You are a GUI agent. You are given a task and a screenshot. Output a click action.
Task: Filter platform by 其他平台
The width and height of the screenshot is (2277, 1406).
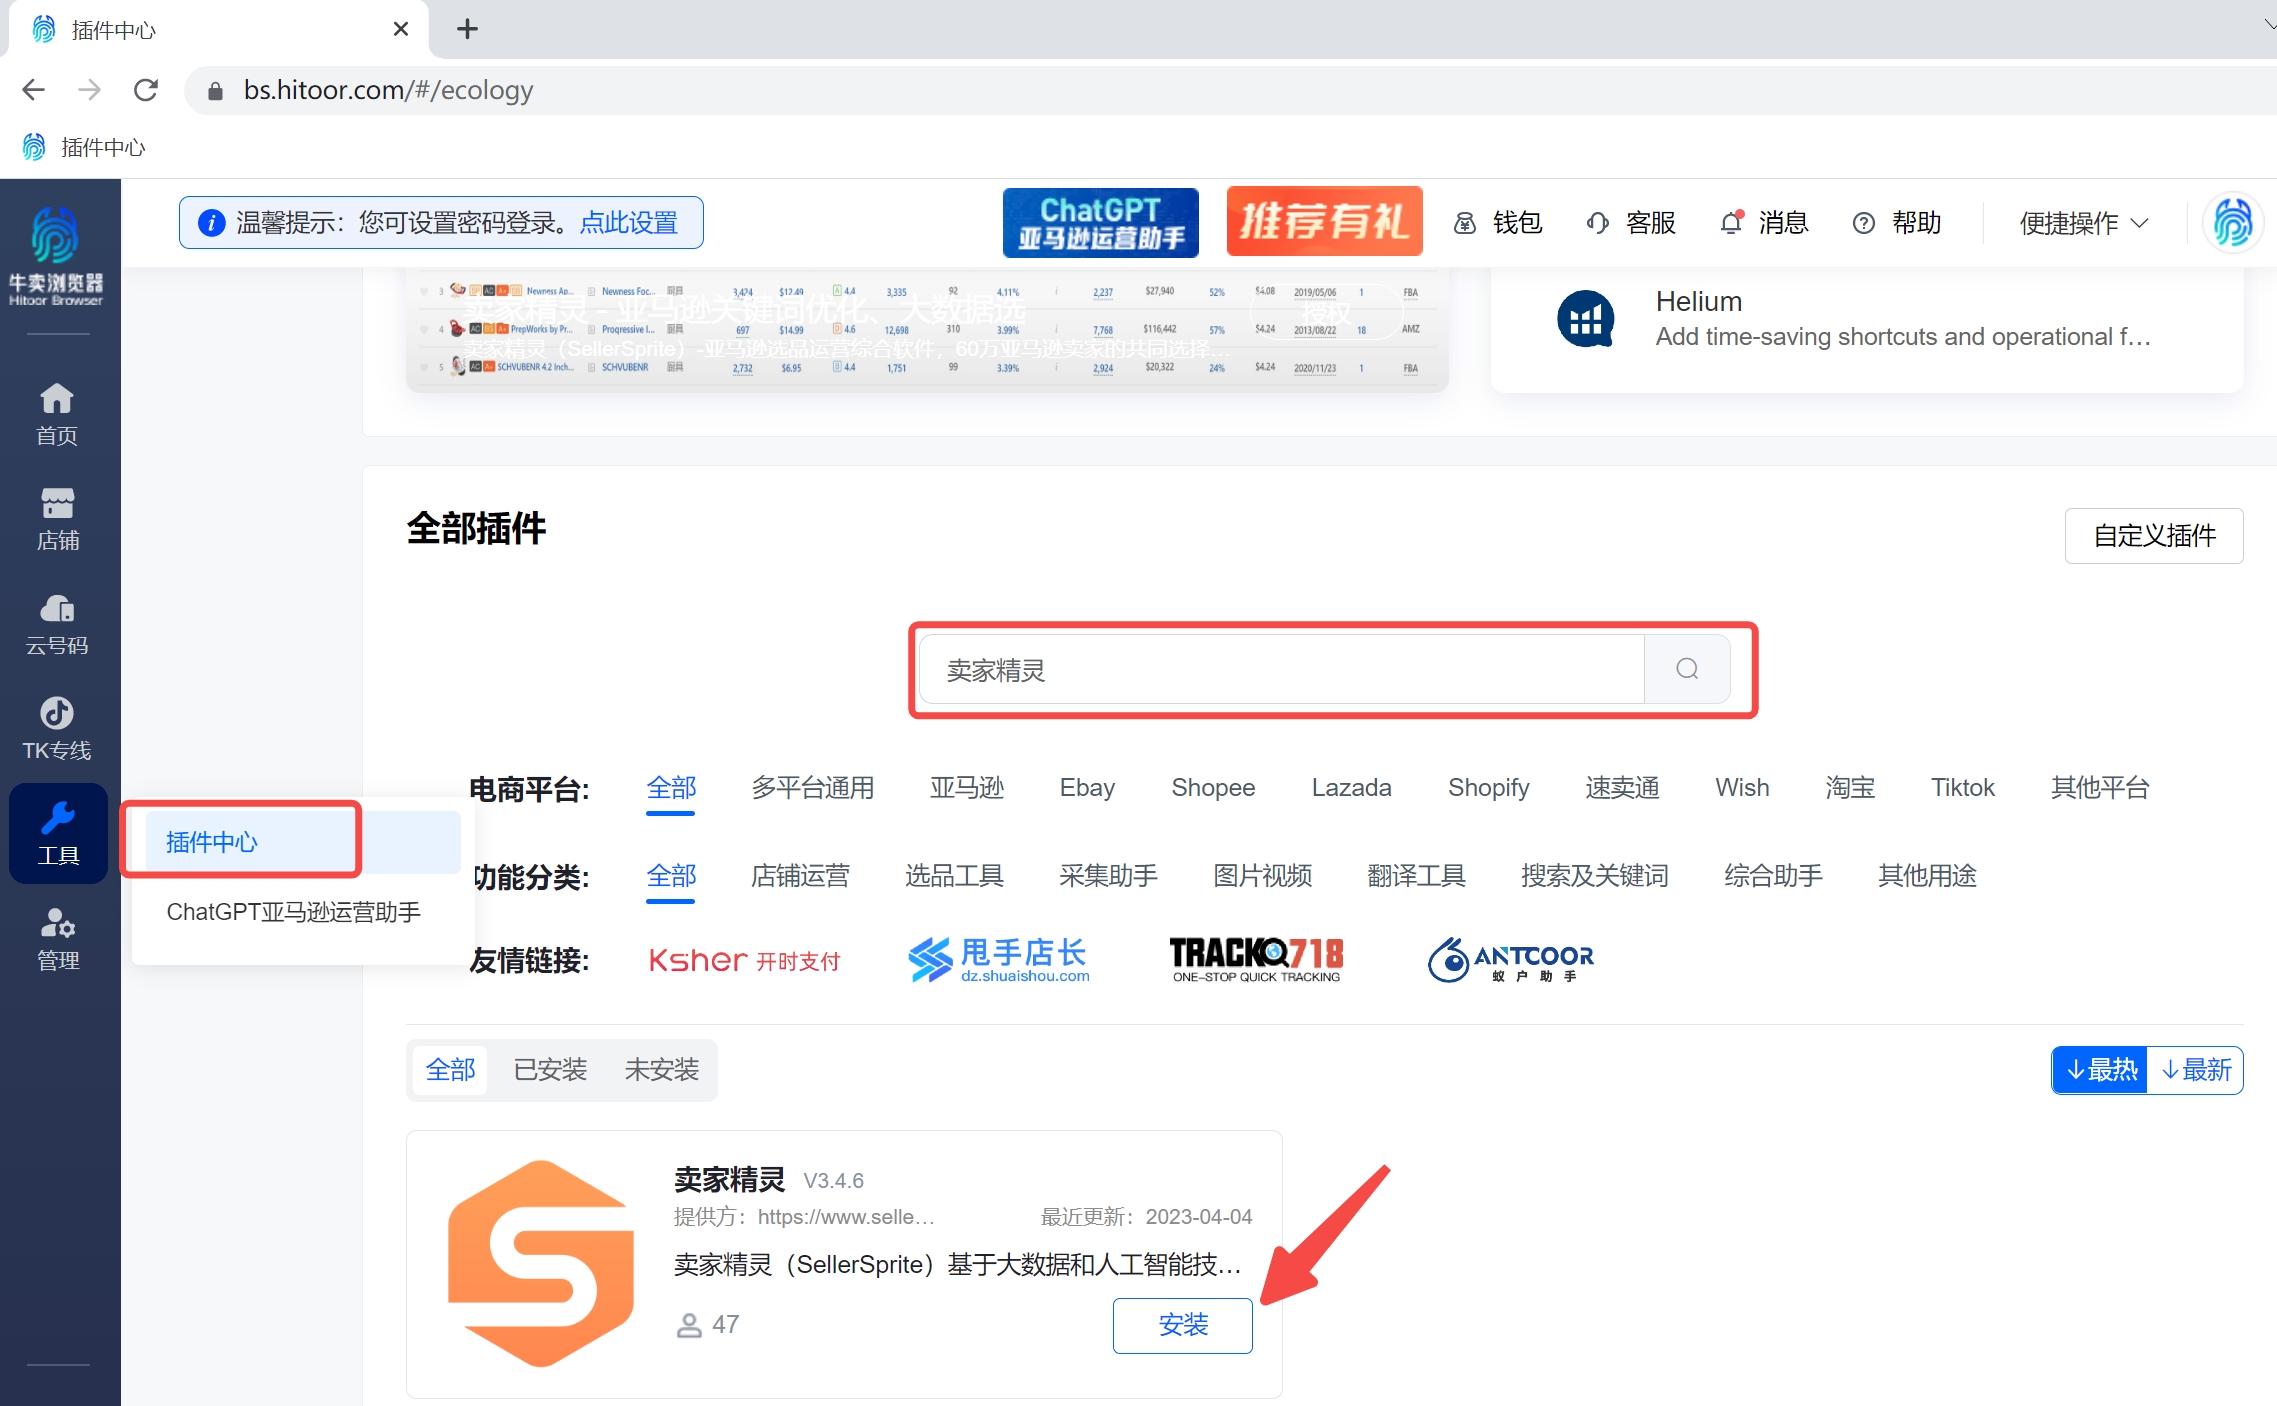tap(2100, 788)
